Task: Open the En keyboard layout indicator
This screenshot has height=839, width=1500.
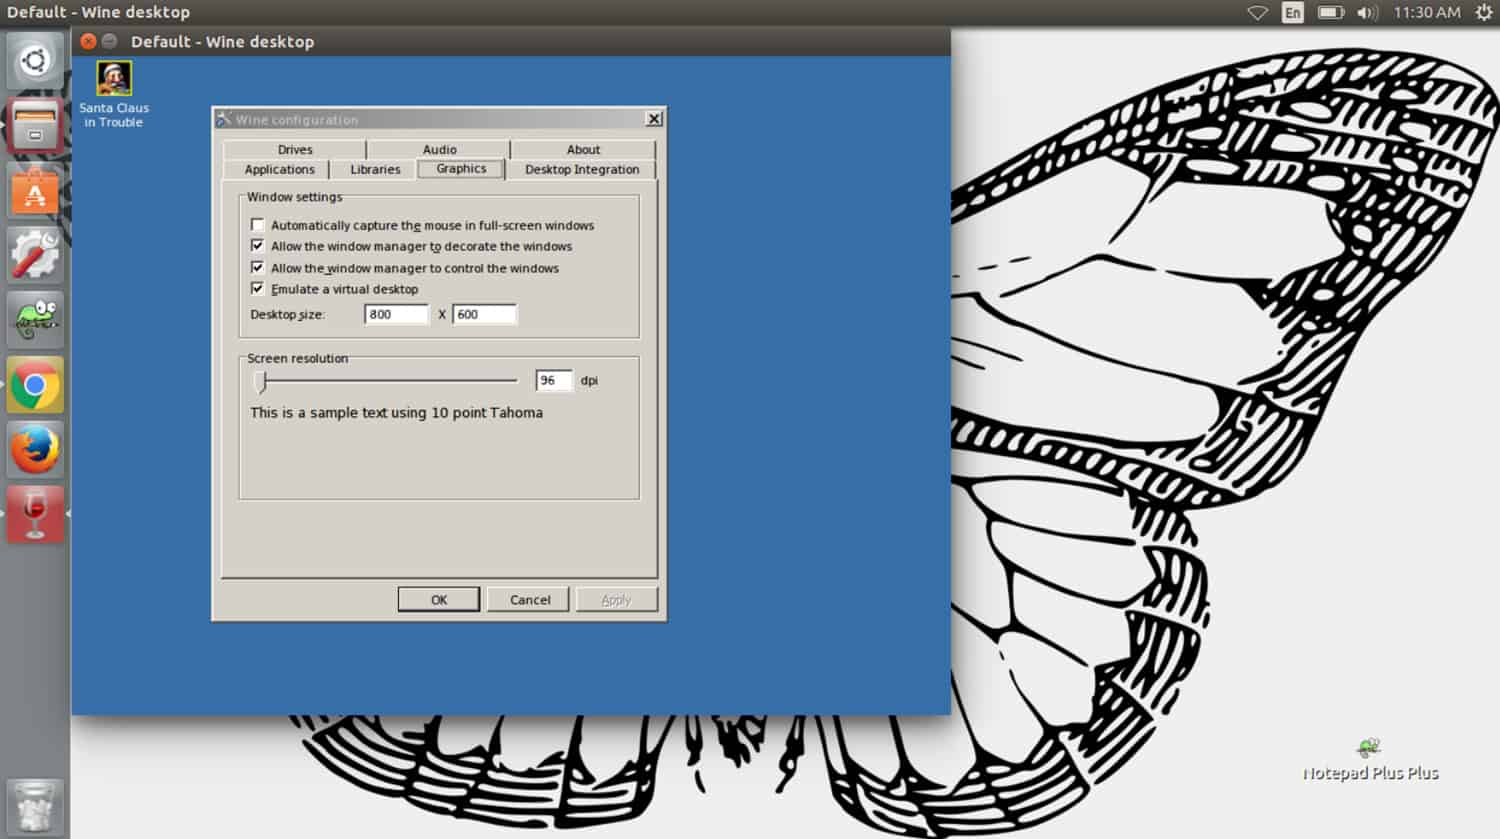Action: [x=1293, y=13]
